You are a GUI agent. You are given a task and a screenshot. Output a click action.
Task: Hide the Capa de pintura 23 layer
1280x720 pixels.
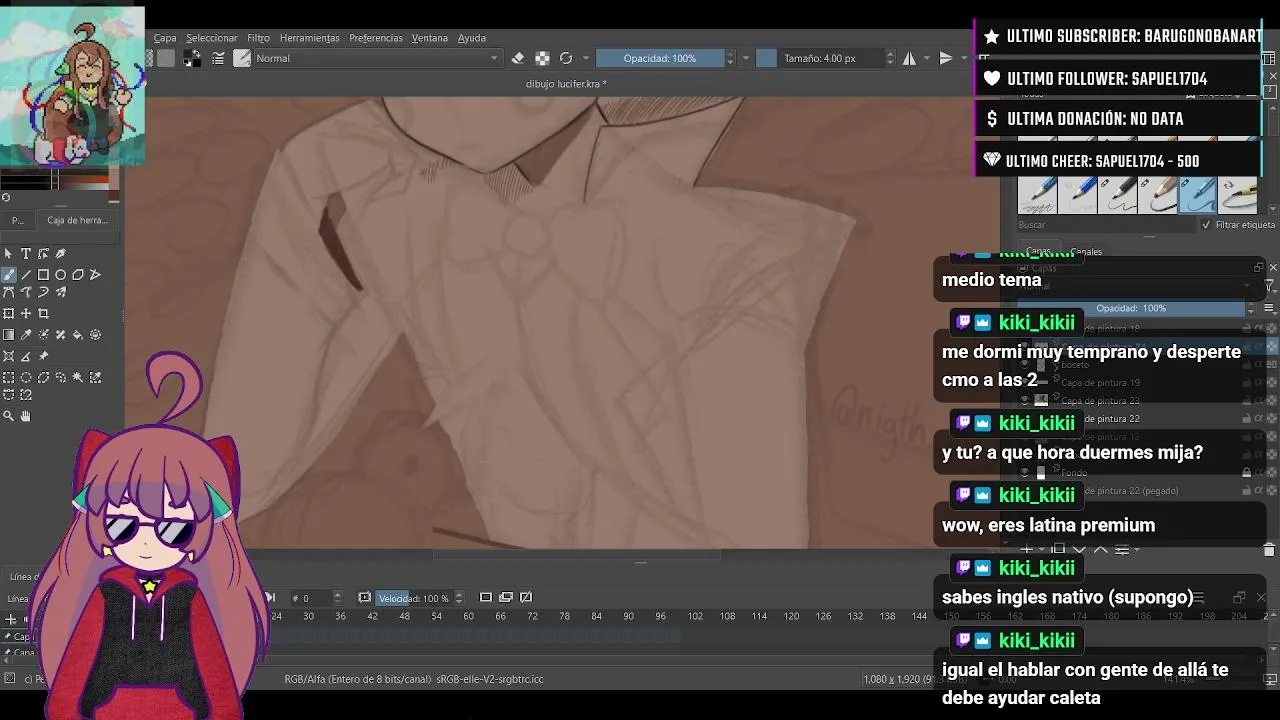point(1024,400)
